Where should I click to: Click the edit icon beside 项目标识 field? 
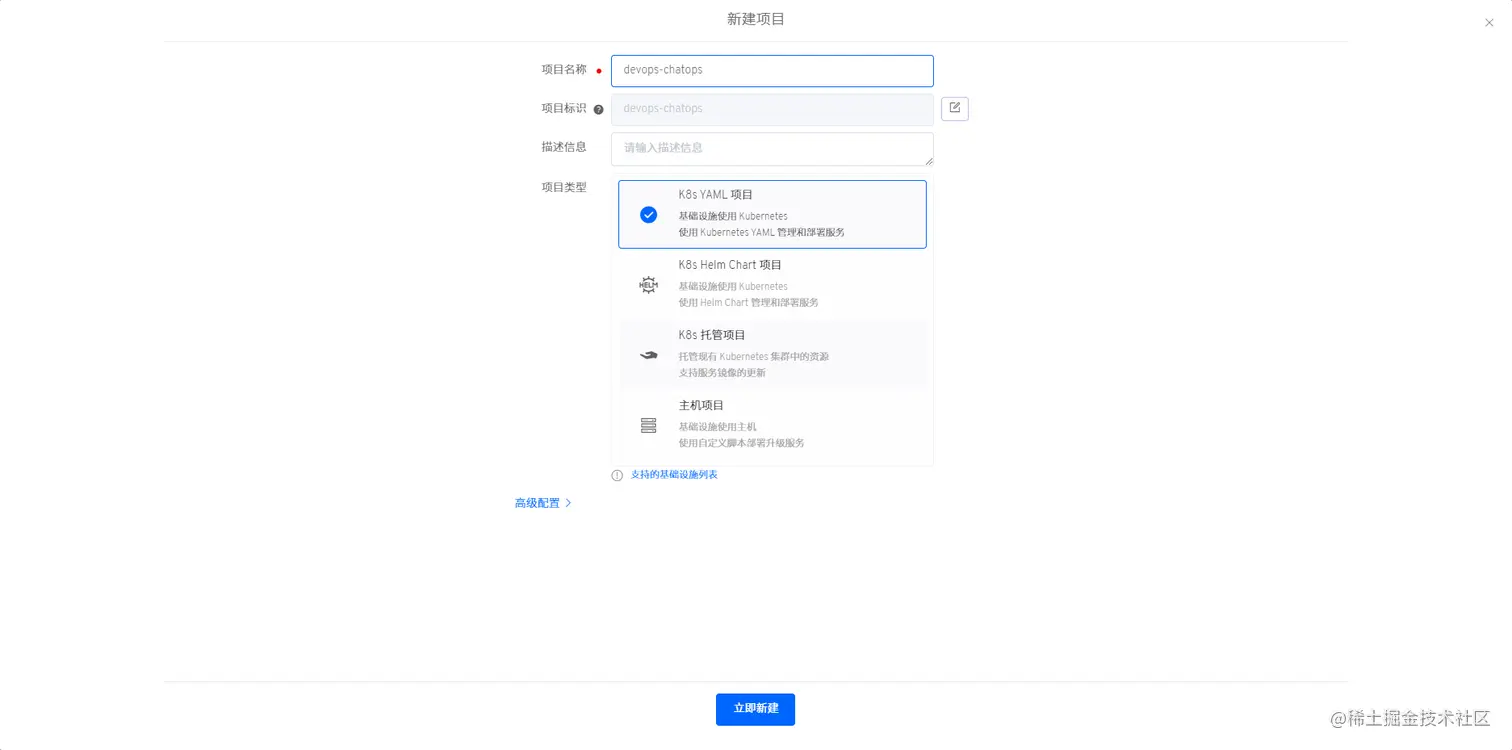(x=955, y=108)
